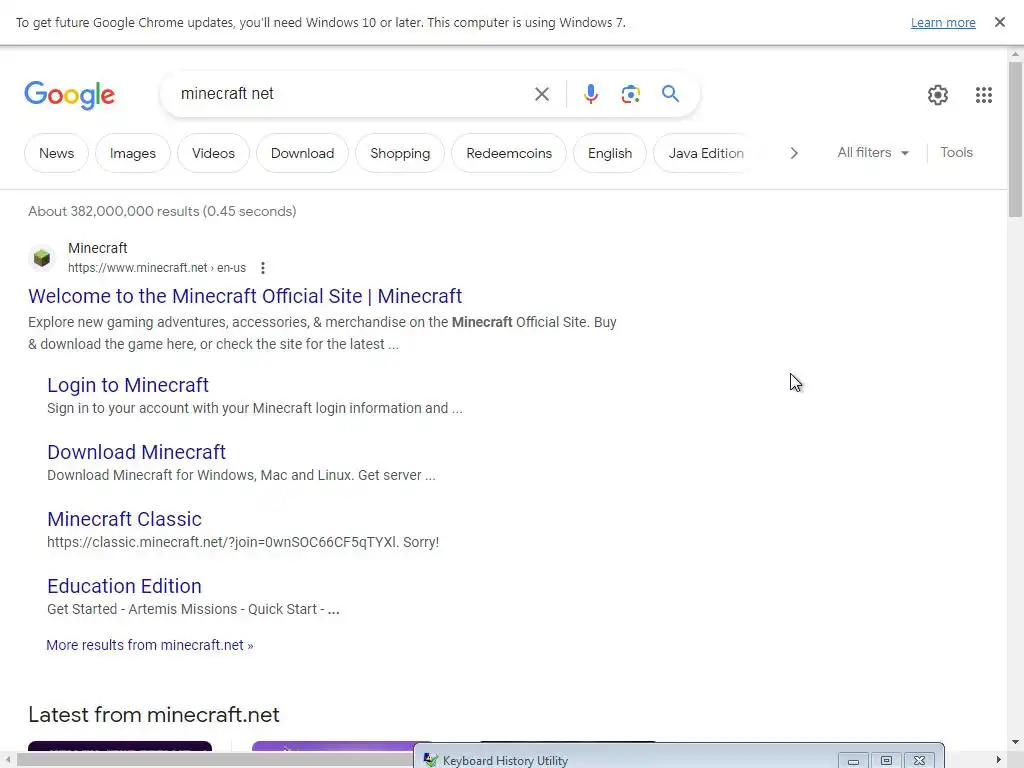Click the About 382,000,000 results text
1024x768 pixels.
pyautogui.click(x=162, y=211)
